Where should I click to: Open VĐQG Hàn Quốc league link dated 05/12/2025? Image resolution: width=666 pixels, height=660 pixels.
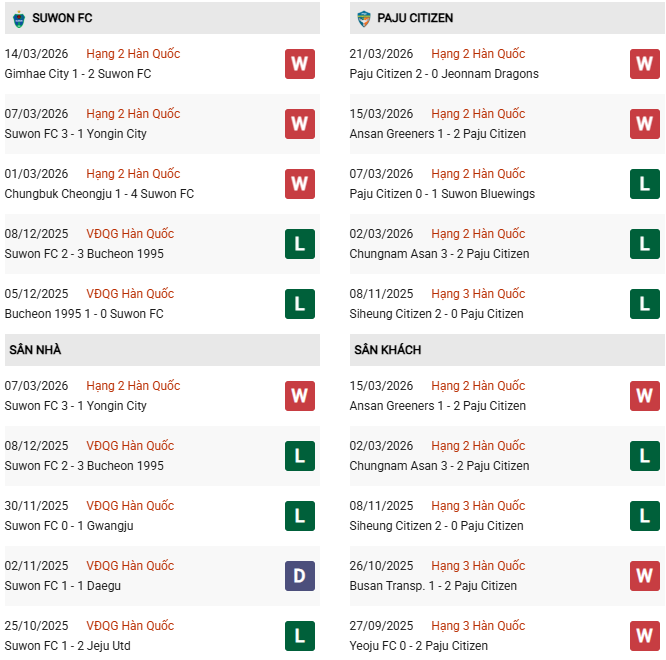130,294
